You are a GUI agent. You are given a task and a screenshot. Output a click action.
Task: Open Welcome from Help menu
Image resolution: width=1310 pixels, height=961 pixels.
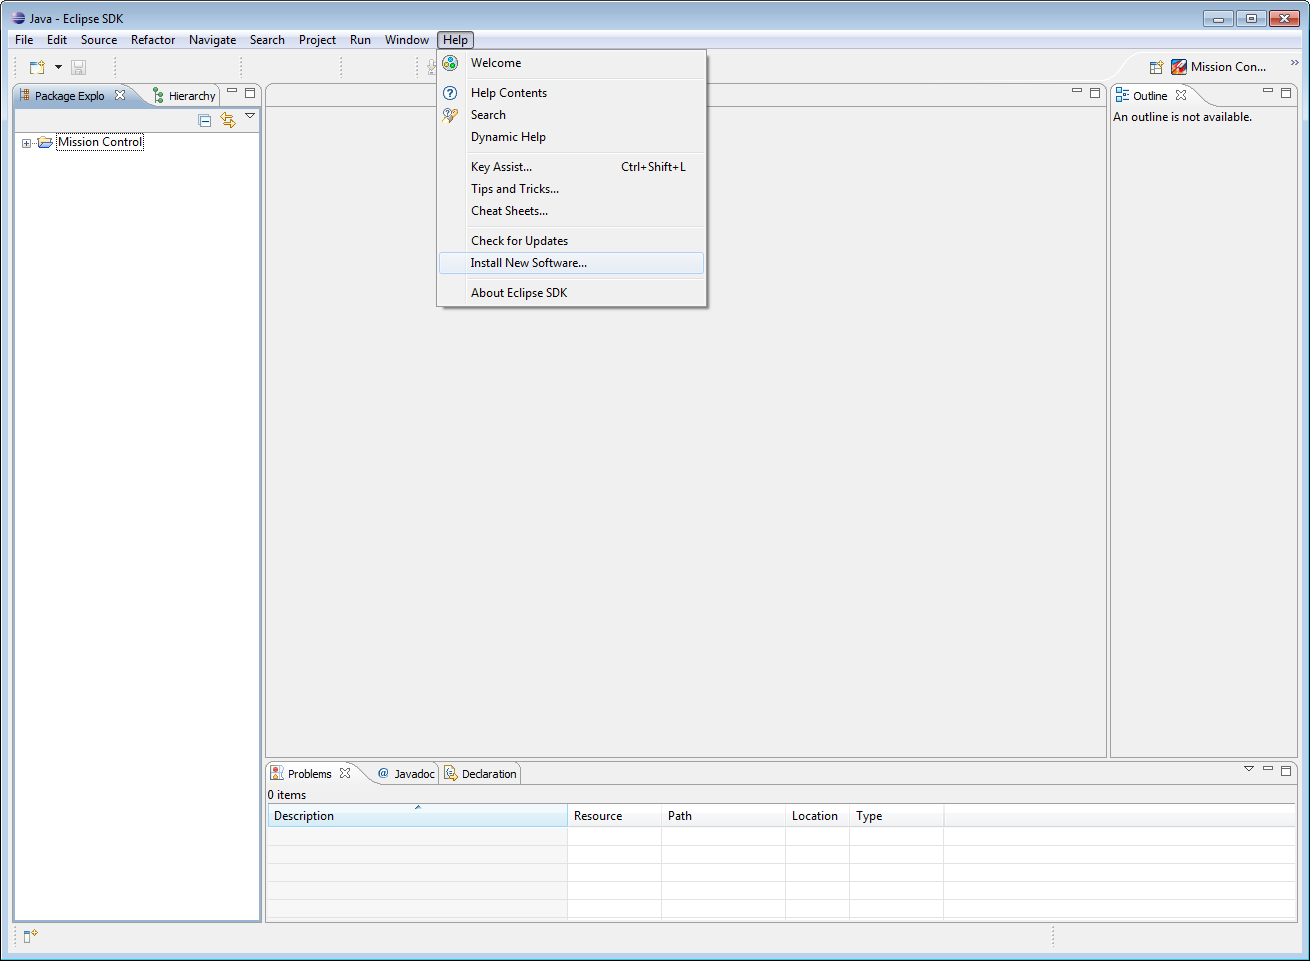coord(495,63)
